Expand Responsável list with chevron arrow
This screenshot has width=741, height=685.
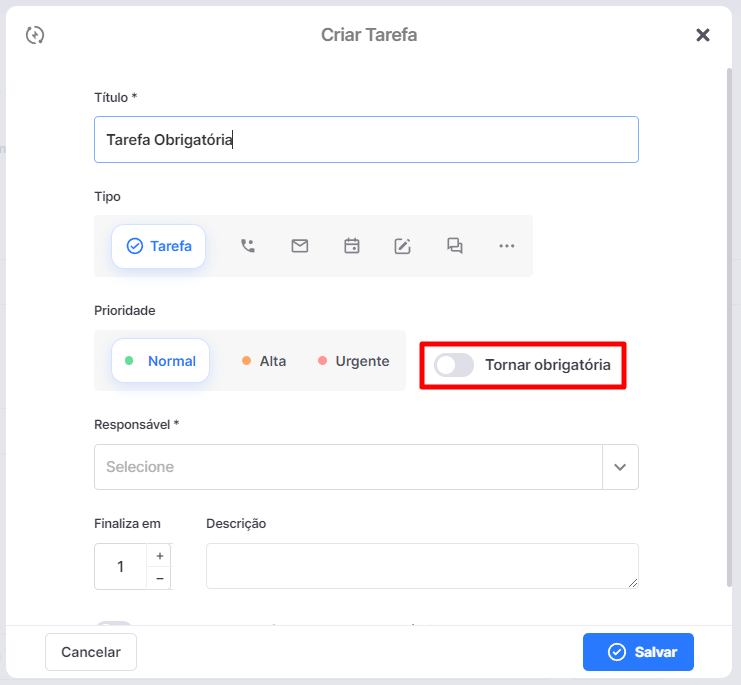[620, 467]
